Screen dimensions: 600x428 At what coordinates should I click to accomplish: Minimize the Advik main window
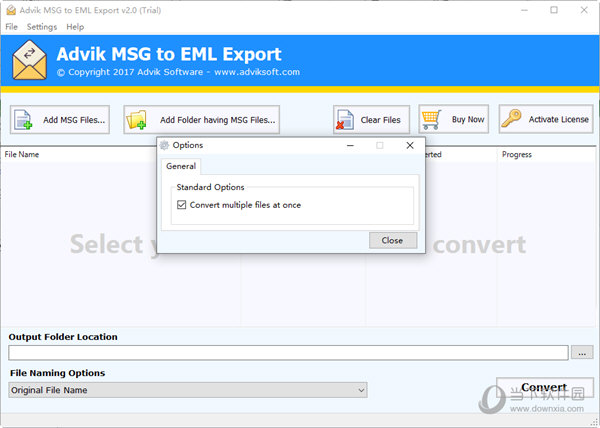coord(524,10)
